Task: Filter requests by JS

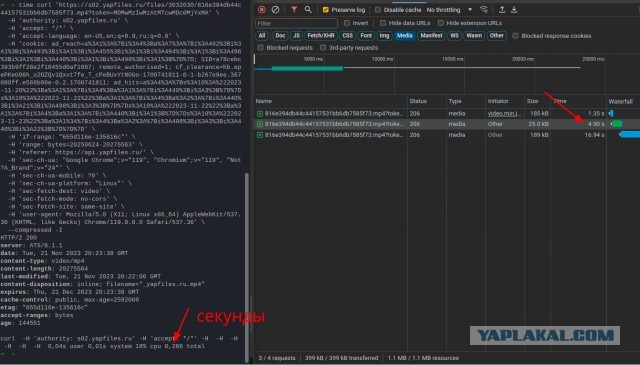Action: click(x=296, y=36)
